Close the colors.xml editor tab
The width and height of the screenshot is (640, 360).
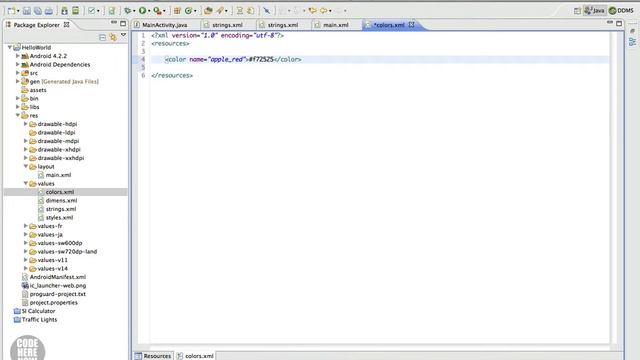pyautogui.click(x=411, y=24)
